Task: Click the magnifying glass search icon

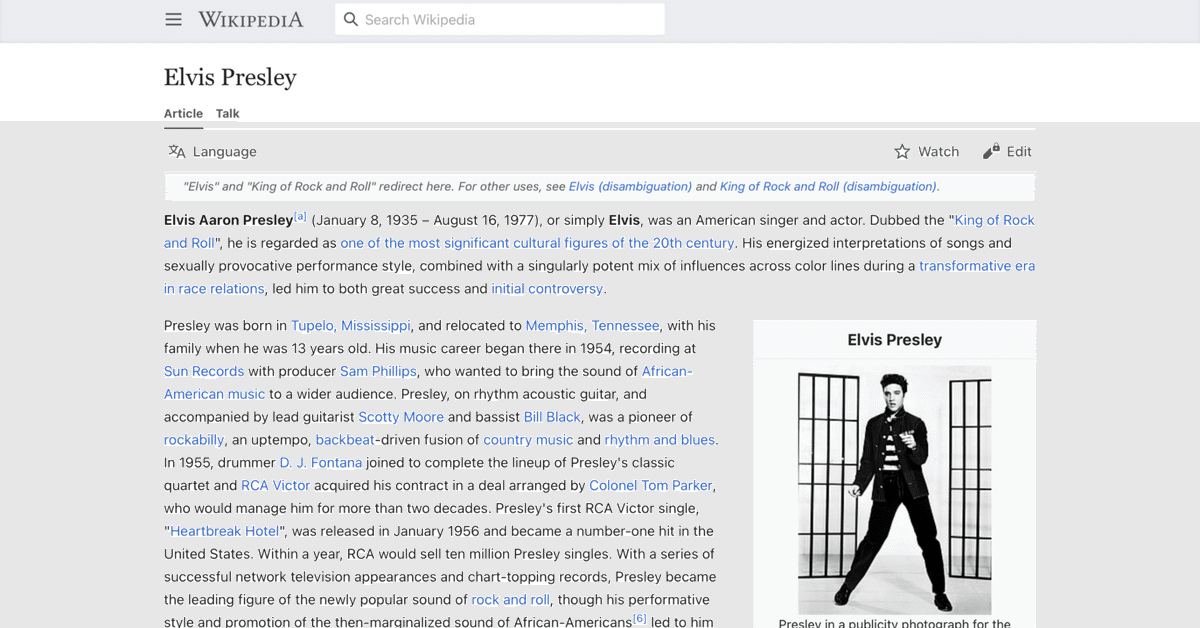Action: [x=351, y=19]
